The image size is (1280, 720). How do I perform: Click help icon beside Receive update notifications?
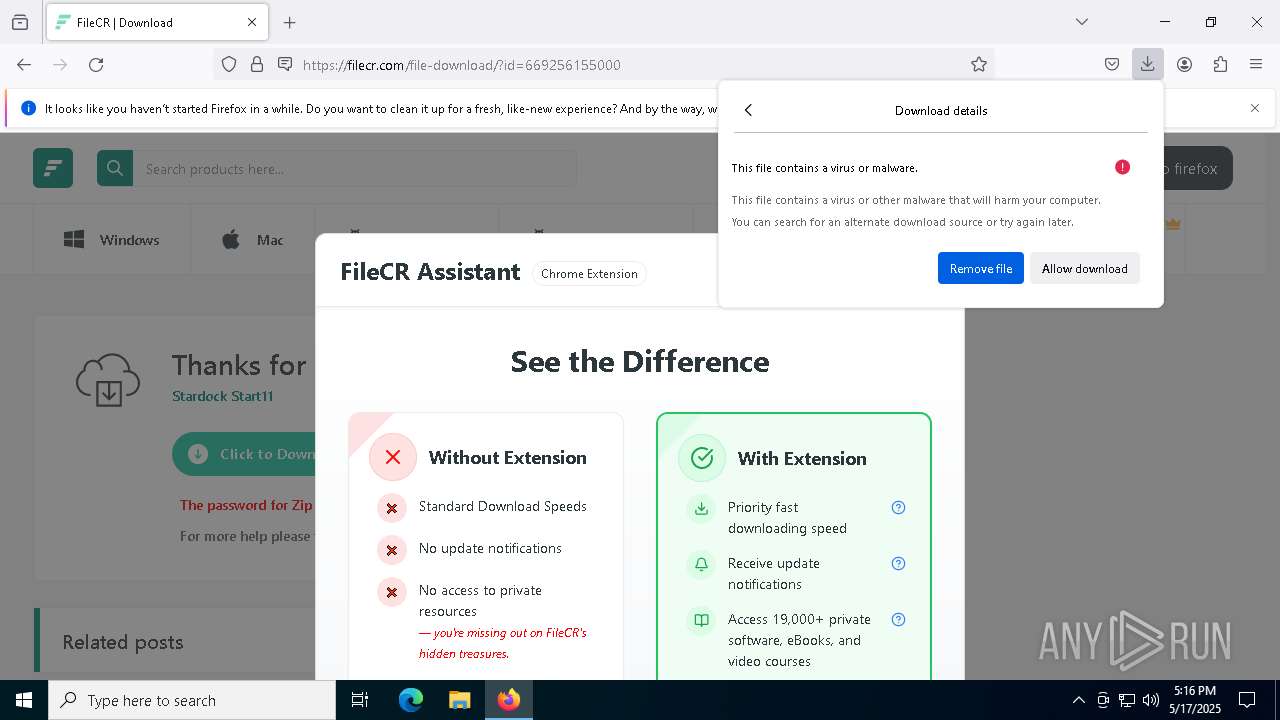898,563
